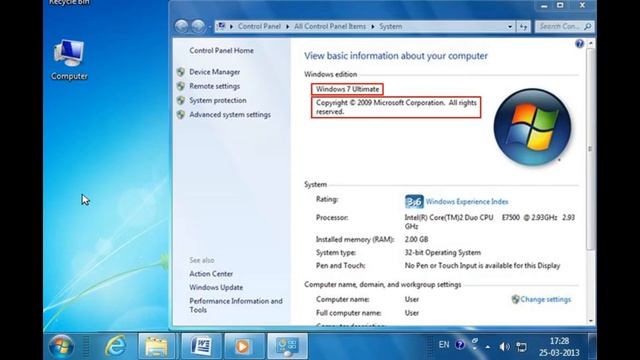Viewport: 640px width, 360px height.
Task: Open Windows Explorer folder on taskbar
Action: pyautogui.click(x=156, y=346)
